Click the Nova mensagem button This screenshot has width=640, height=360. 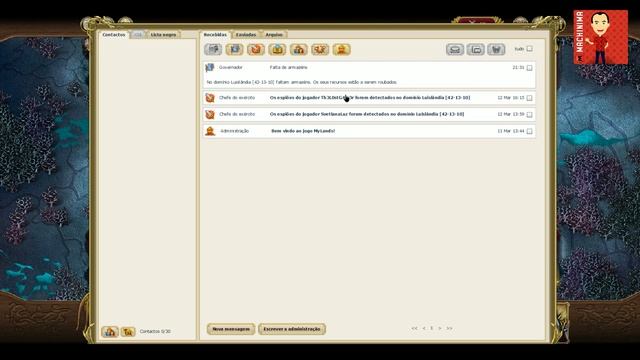click(231, 329)
